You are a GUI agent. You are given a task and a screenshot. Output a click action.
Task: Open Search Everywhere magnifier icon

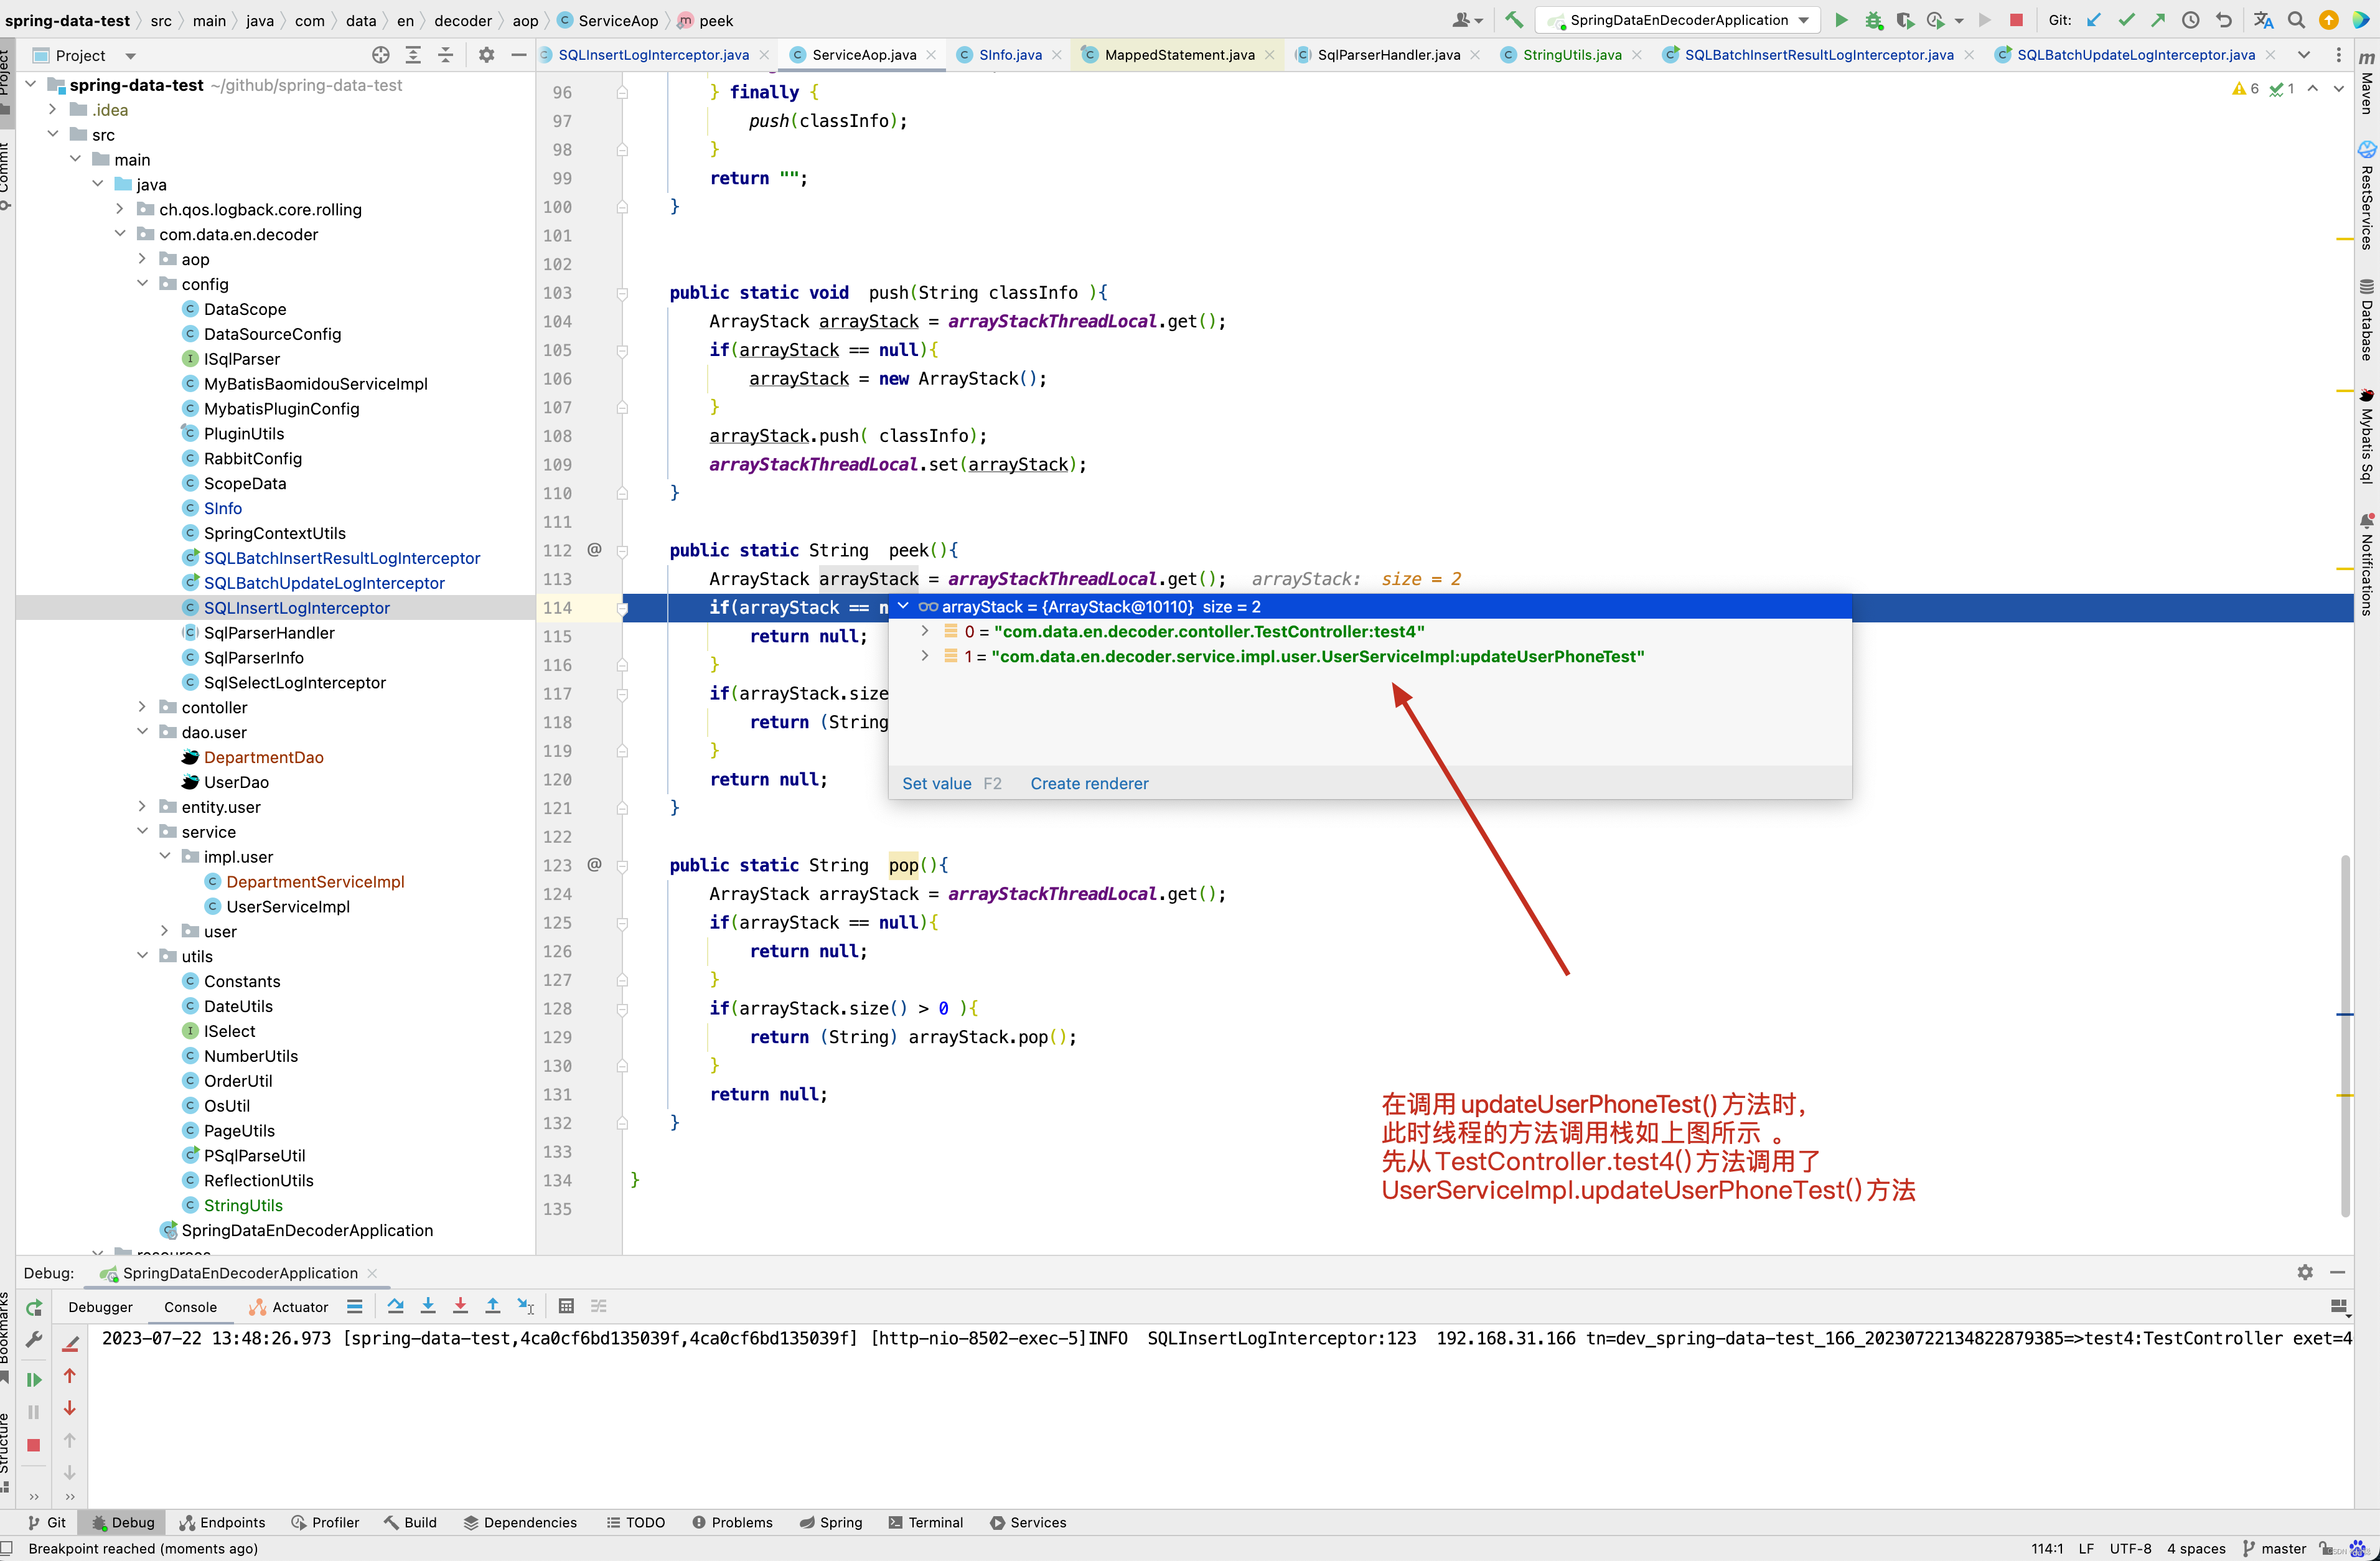[2297, 20]
